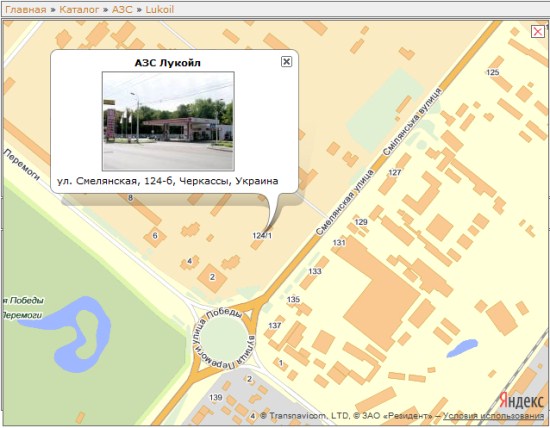Click house number 129 on map
The image size is (550, 428).
click(361, 222)
